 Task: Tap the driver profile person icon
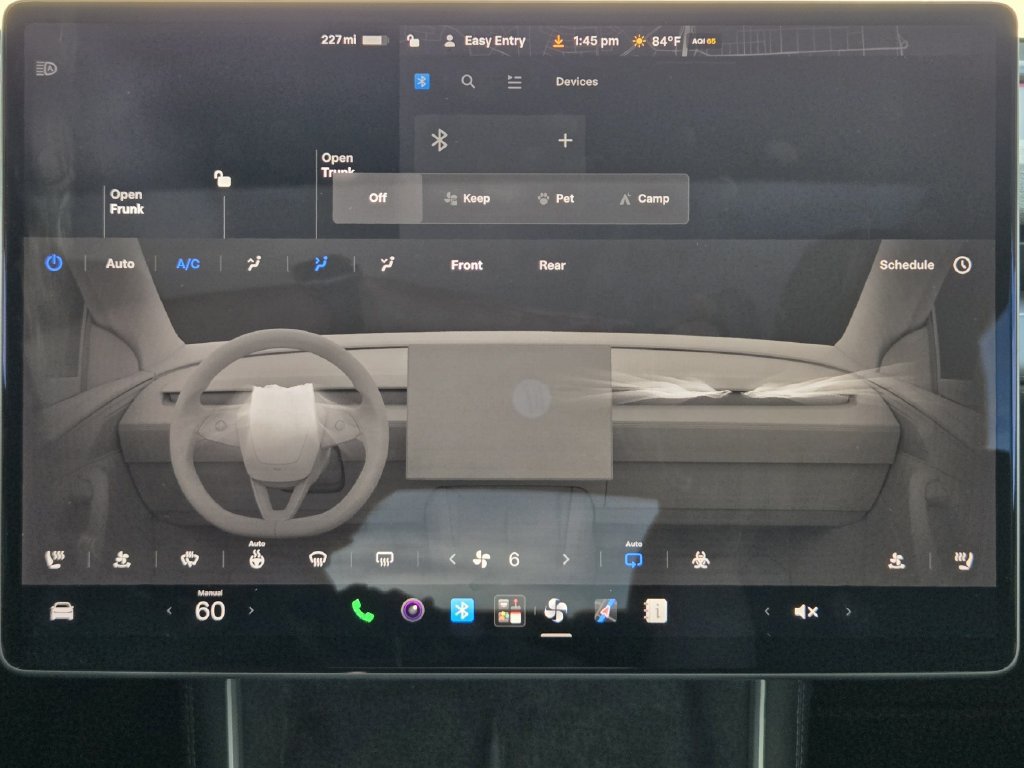(x=449, y=41)
